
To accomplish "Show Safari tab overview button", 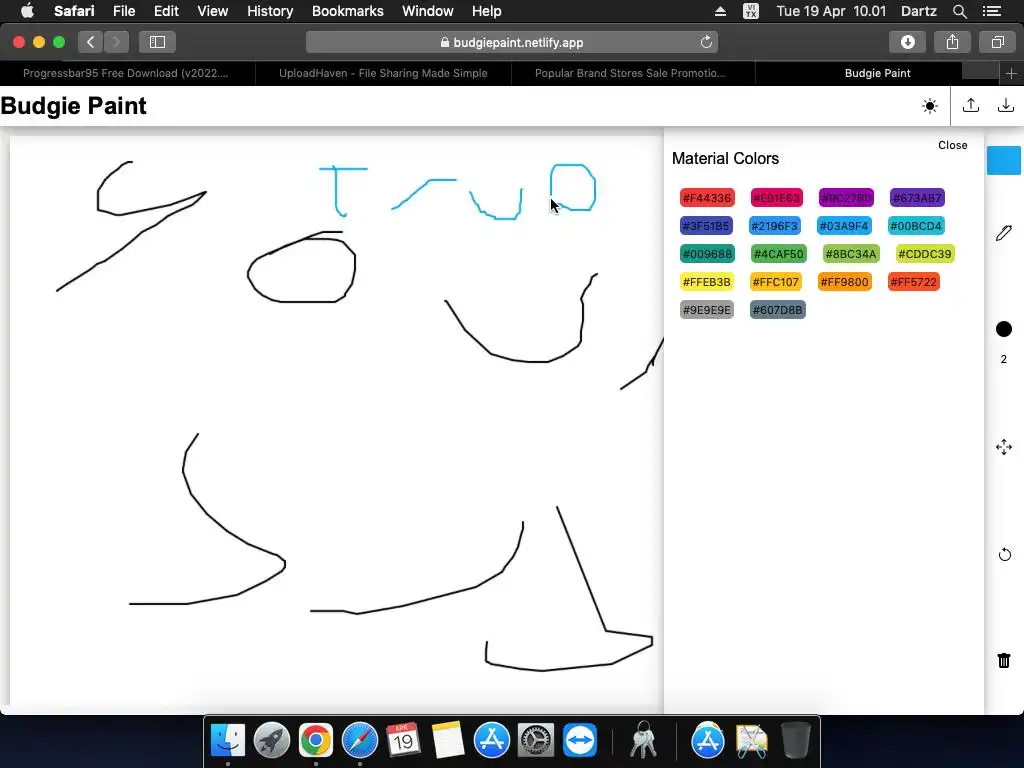I will pyautogui.click(x=997, y=42).
